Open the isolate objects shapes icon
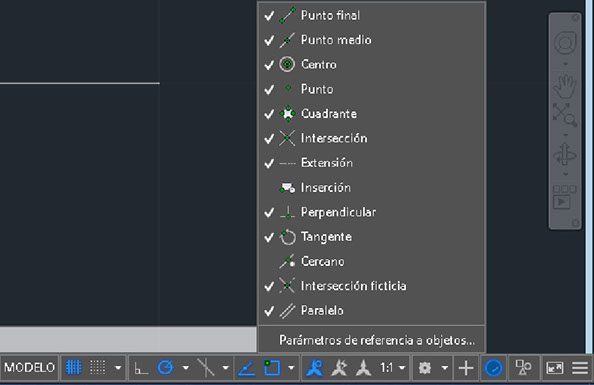594x385 pixels. [x=523, y=367]
